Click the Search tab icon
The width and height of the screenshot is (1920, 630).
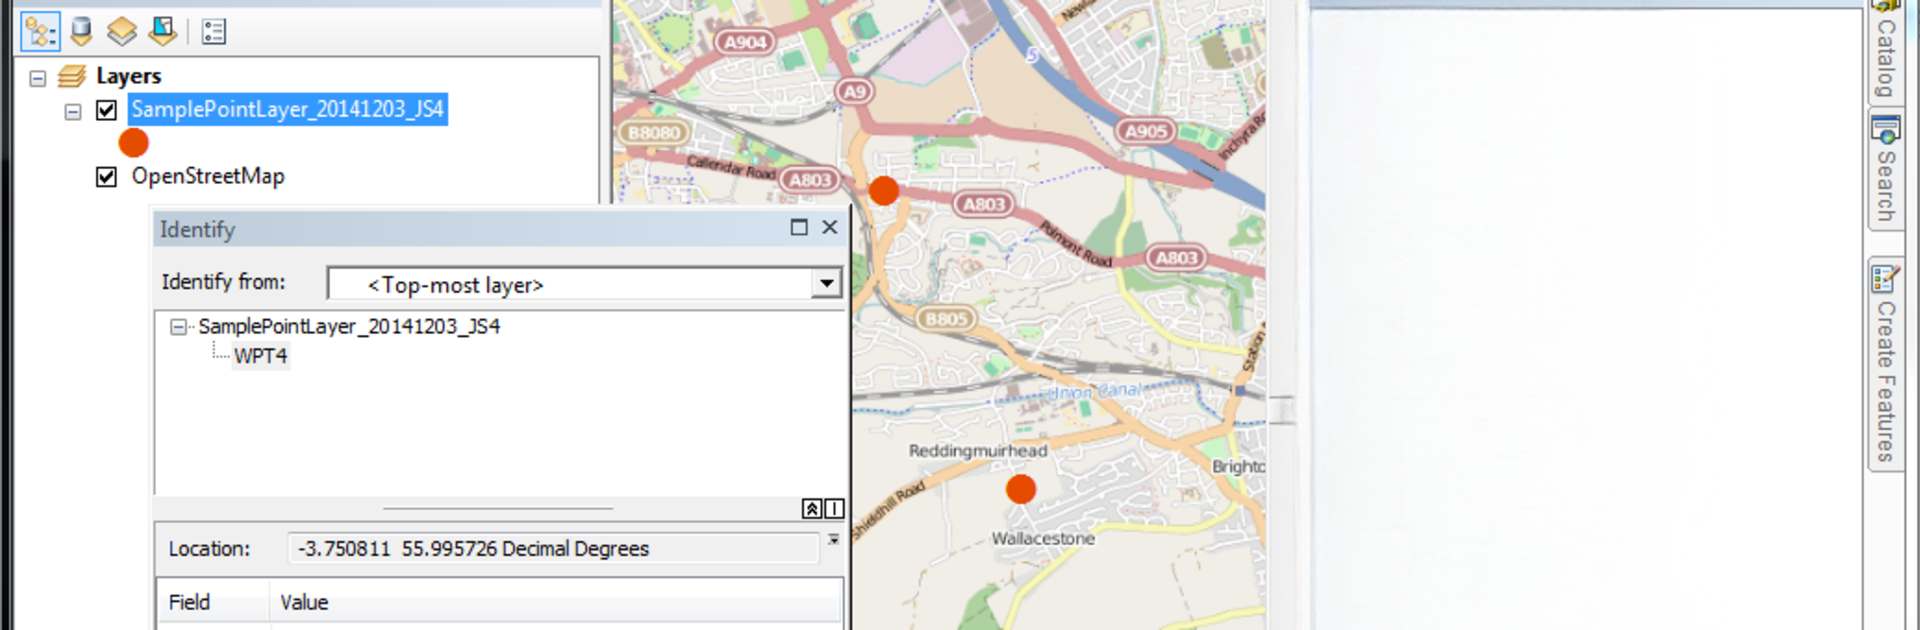tap(1886, 131)
